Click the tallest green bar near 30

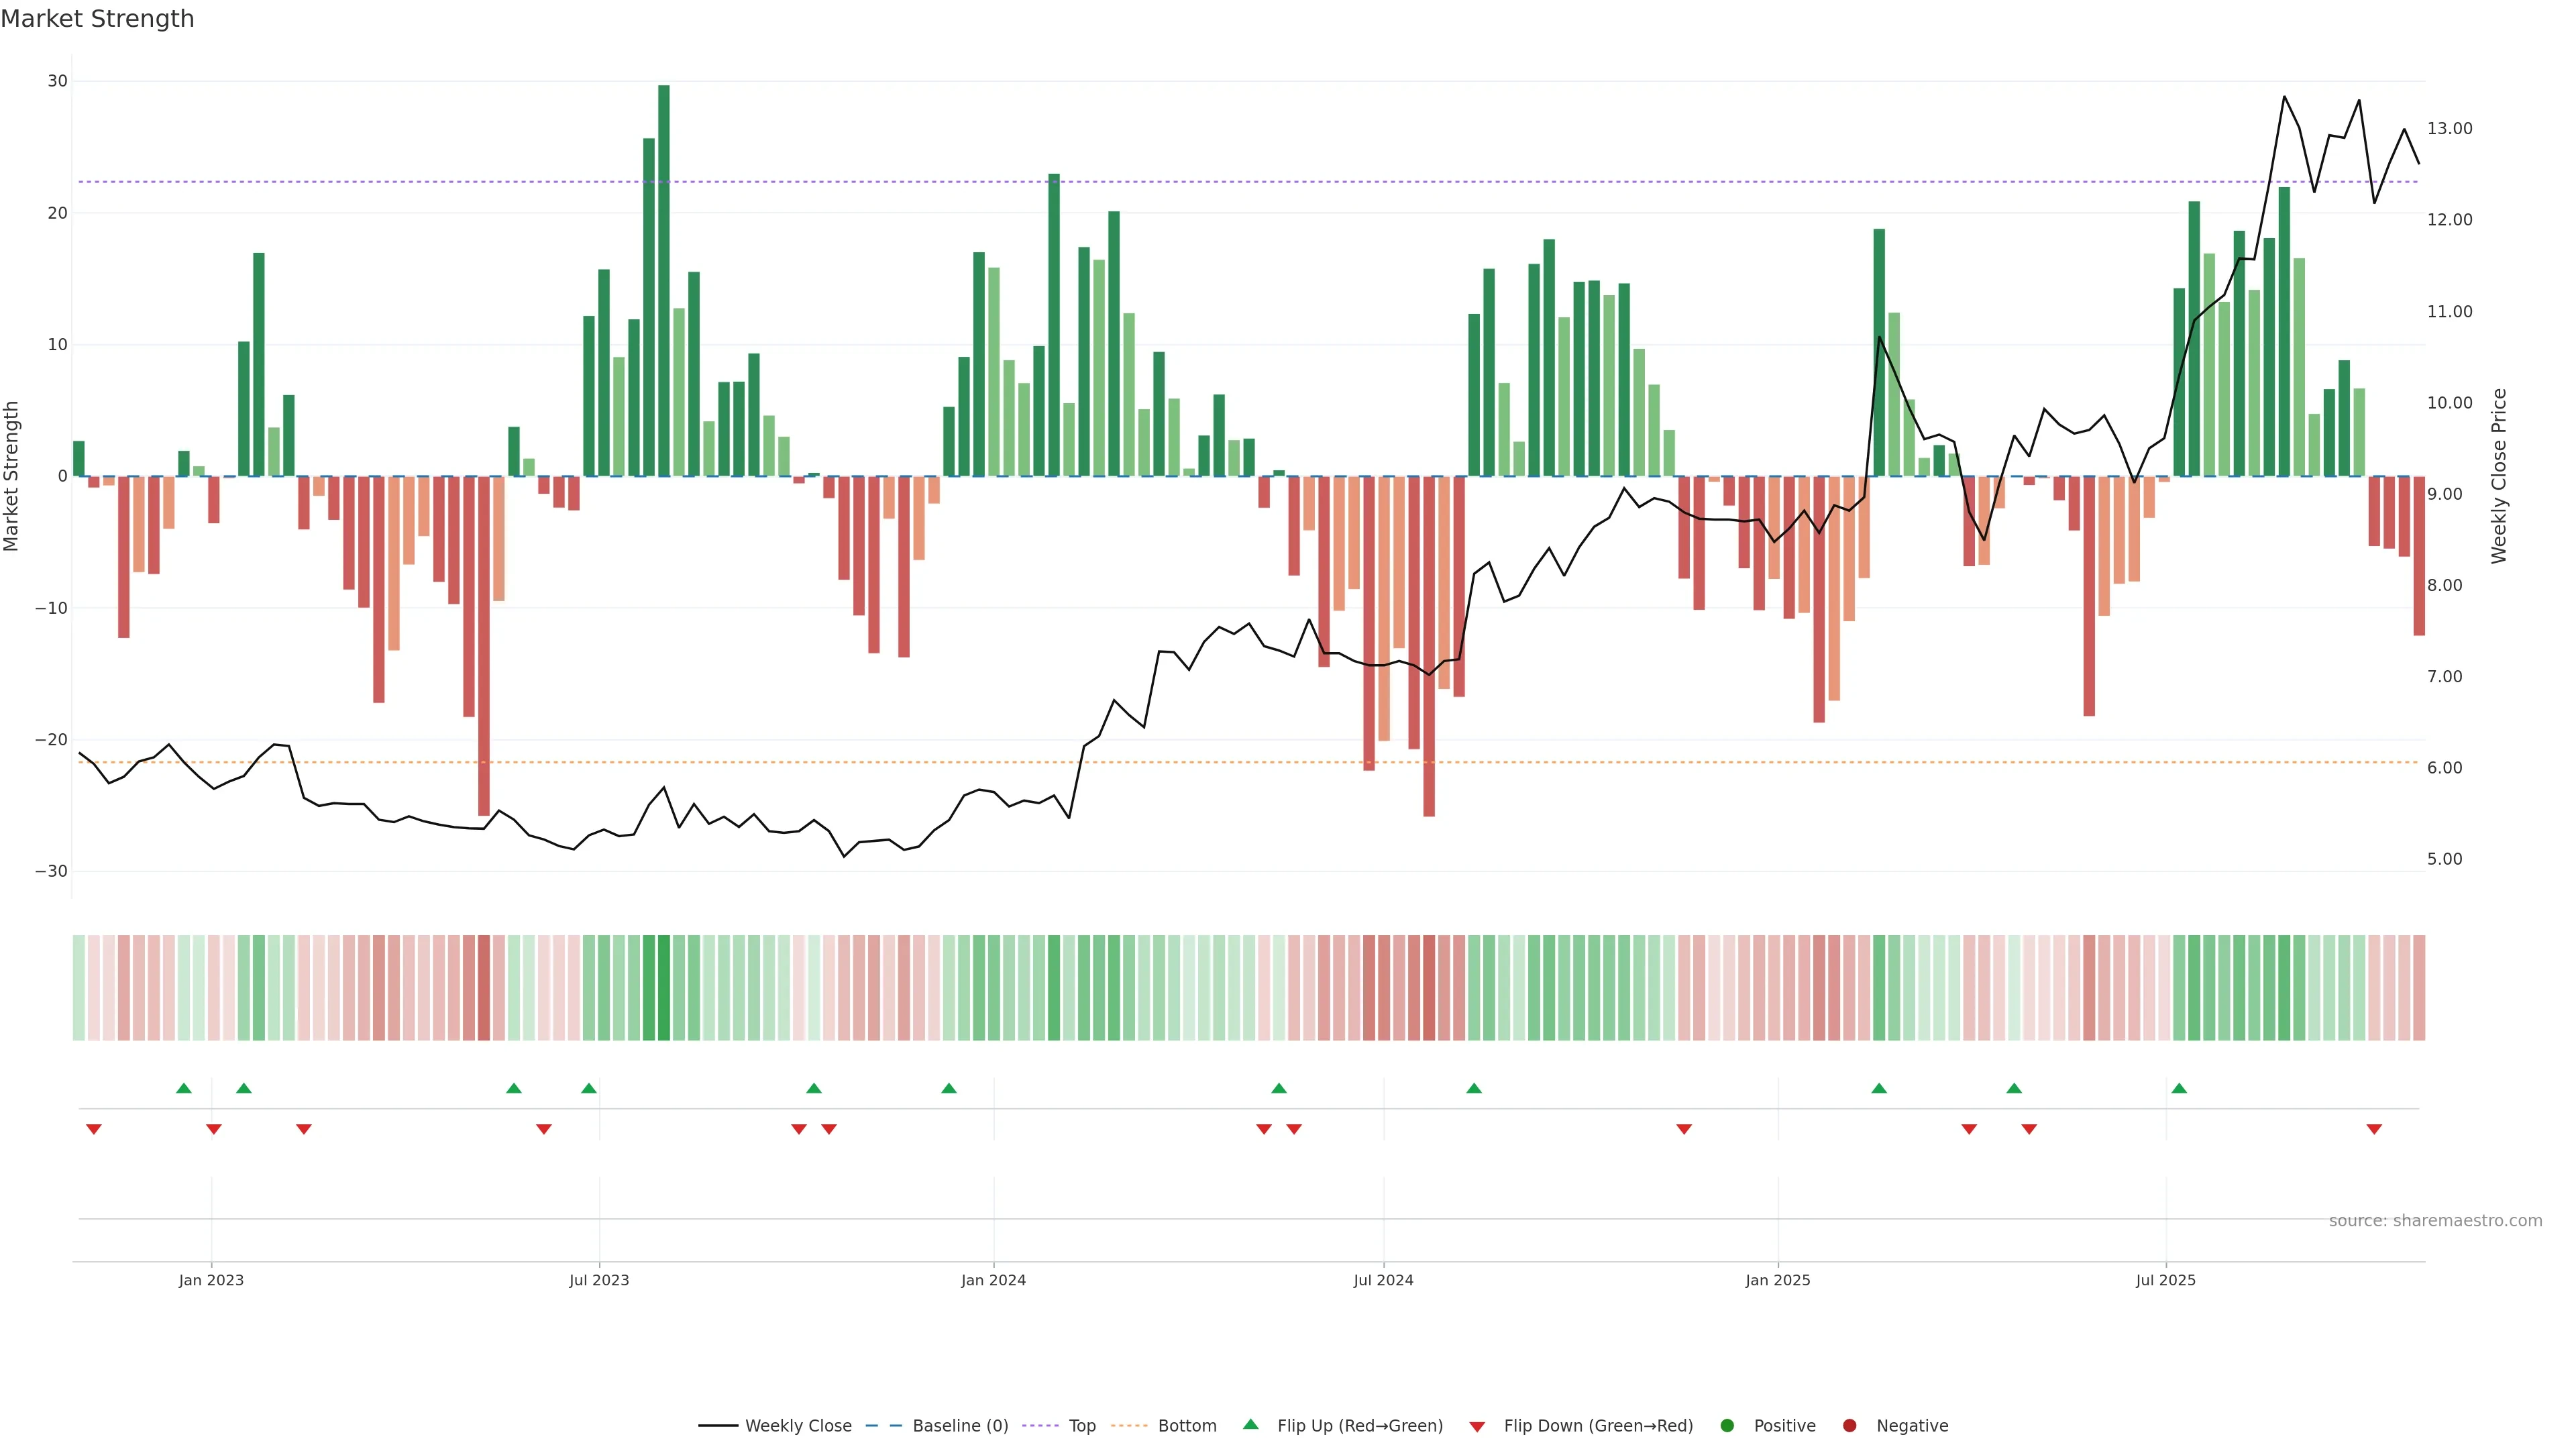pos(664,280)
